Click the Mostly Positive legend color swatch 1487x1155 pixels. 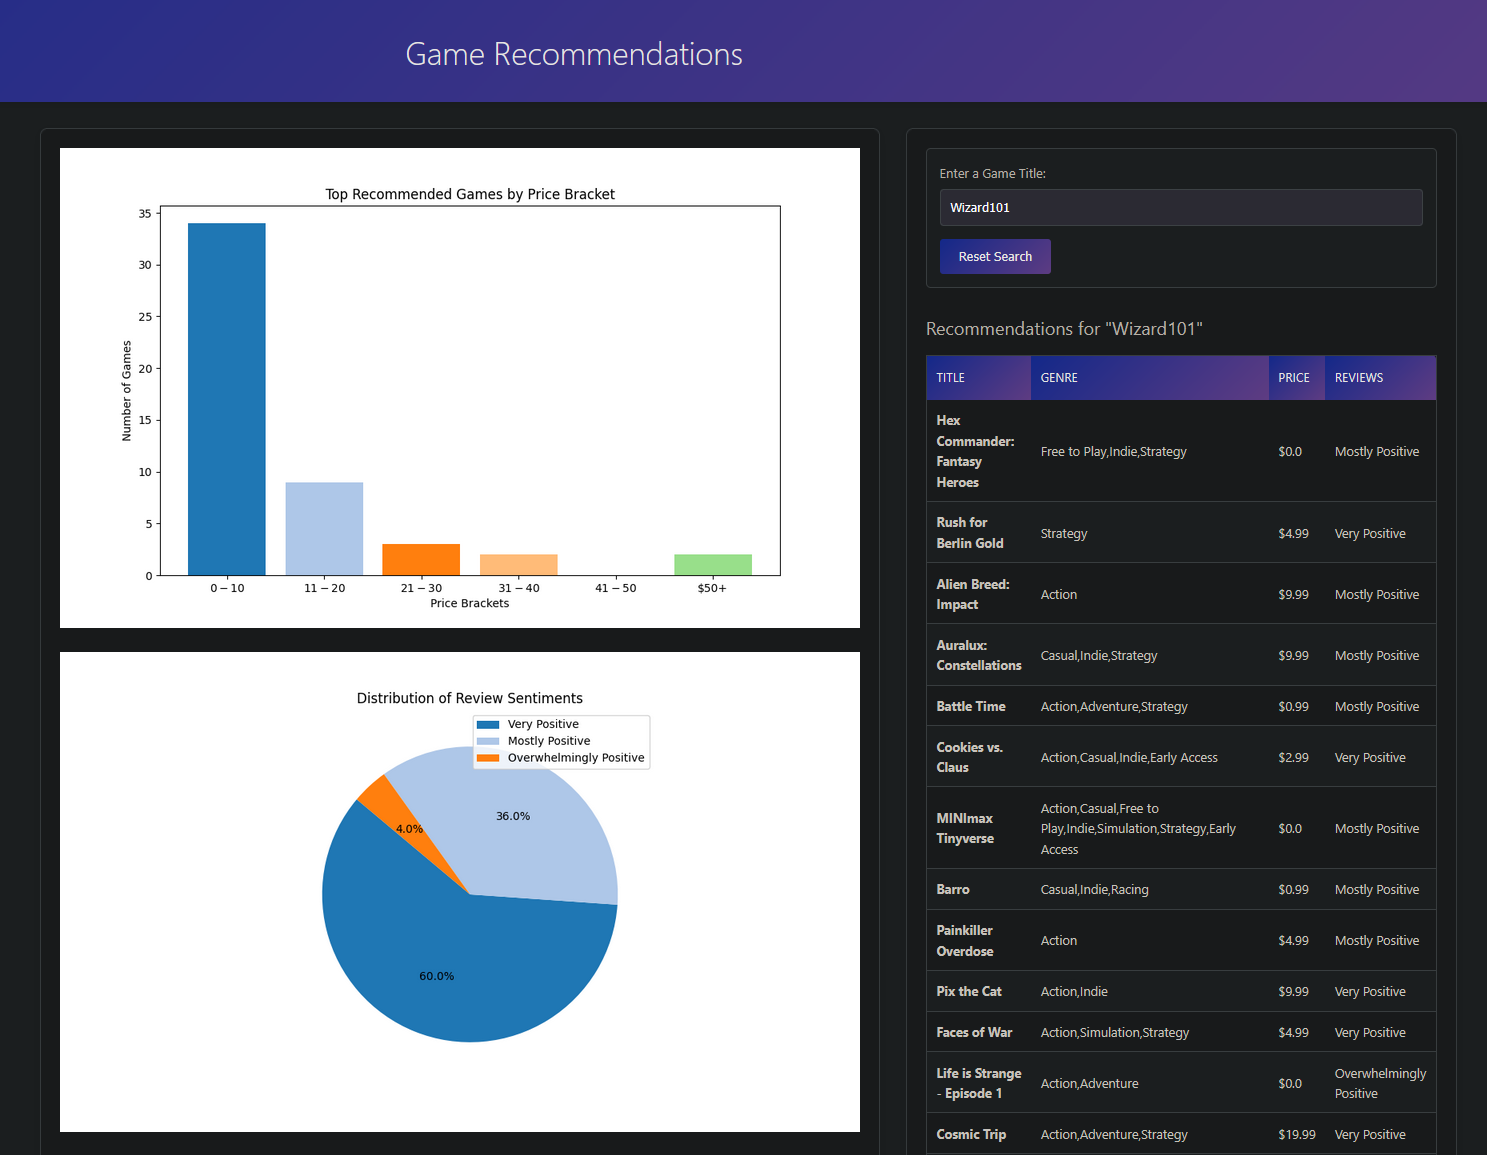[x=488, y=742]
